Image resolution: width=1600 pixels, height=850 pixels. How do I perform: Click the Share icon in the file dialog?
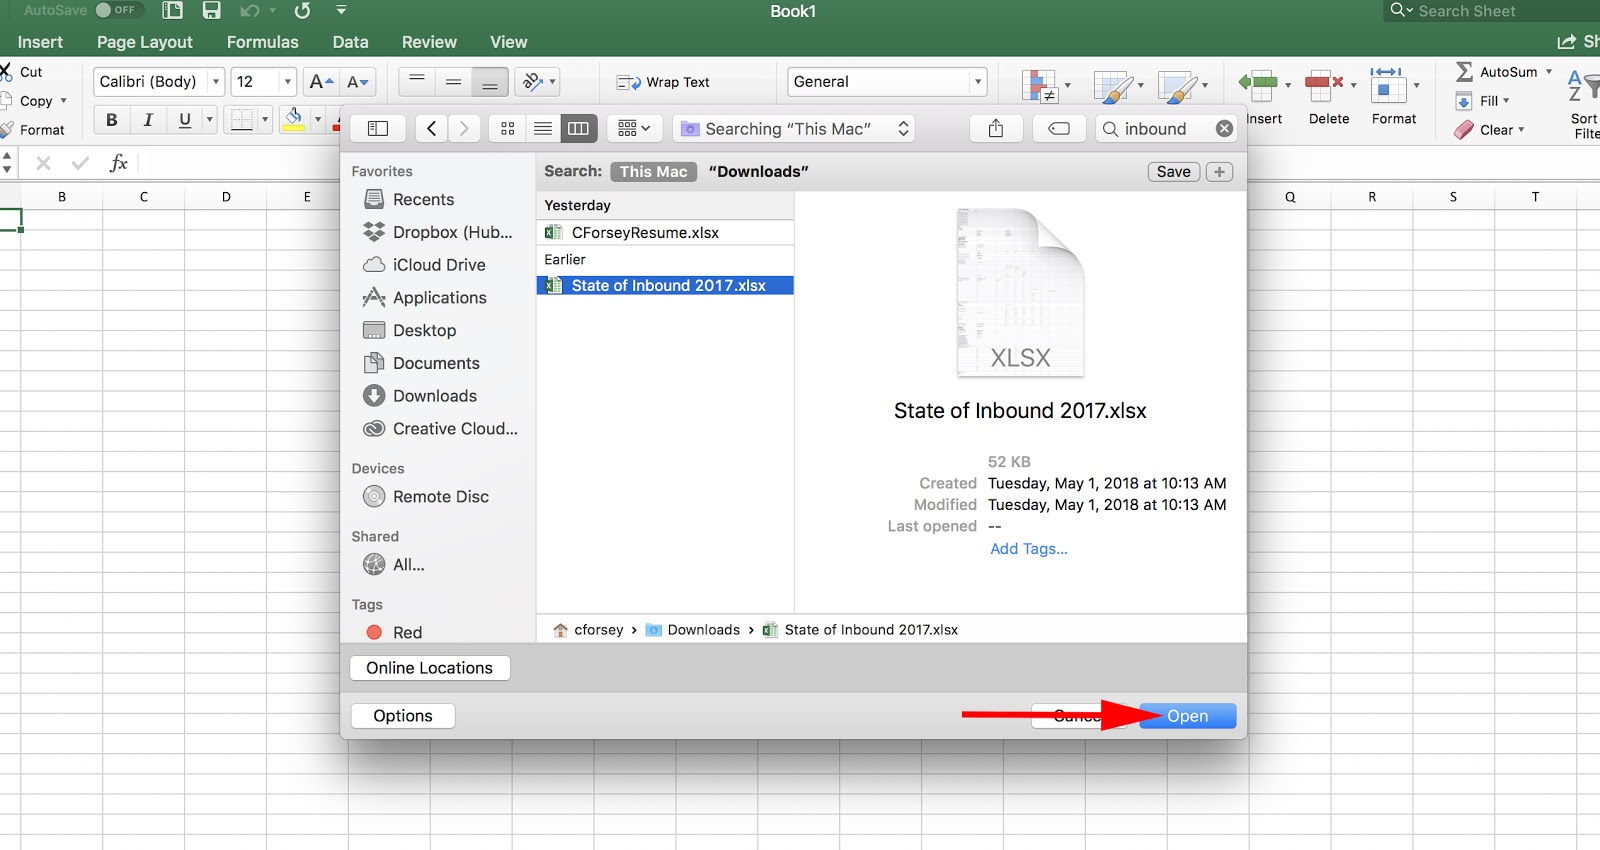[996, 129]
